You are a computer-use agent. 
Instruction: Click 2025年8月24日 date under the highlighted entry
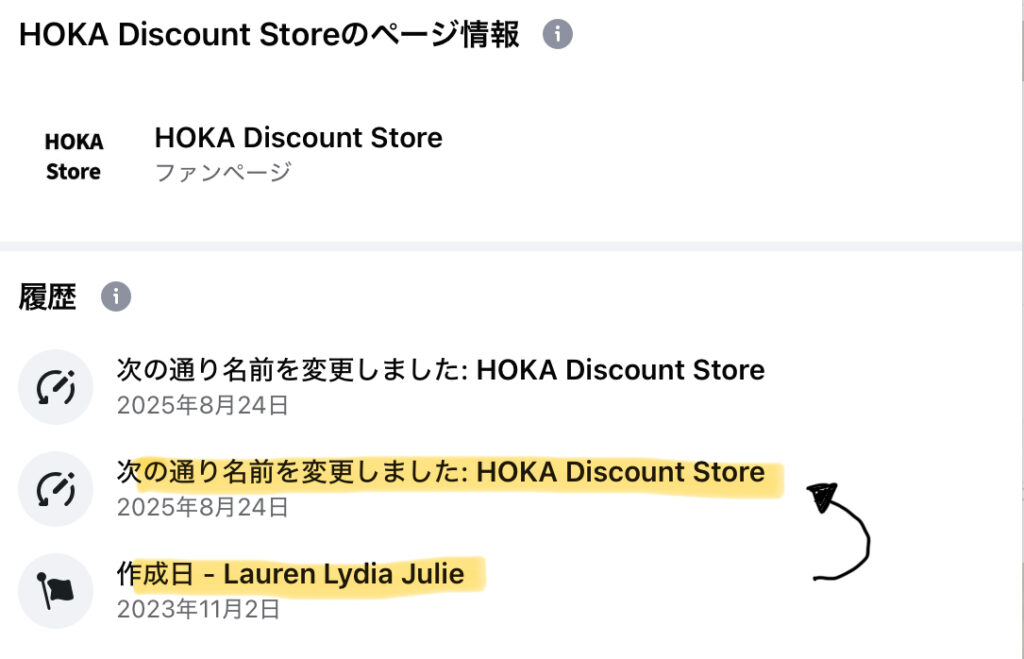click(202, 507)
